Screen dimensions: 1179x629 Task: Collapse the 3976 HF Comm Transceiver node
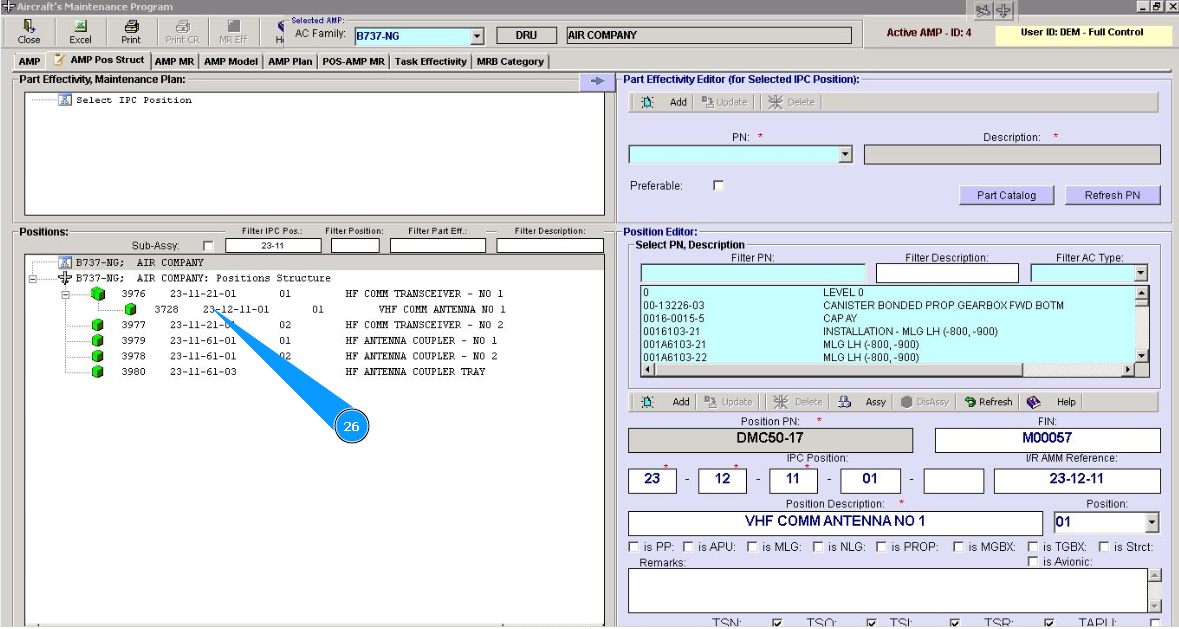[x=66, y=294]
